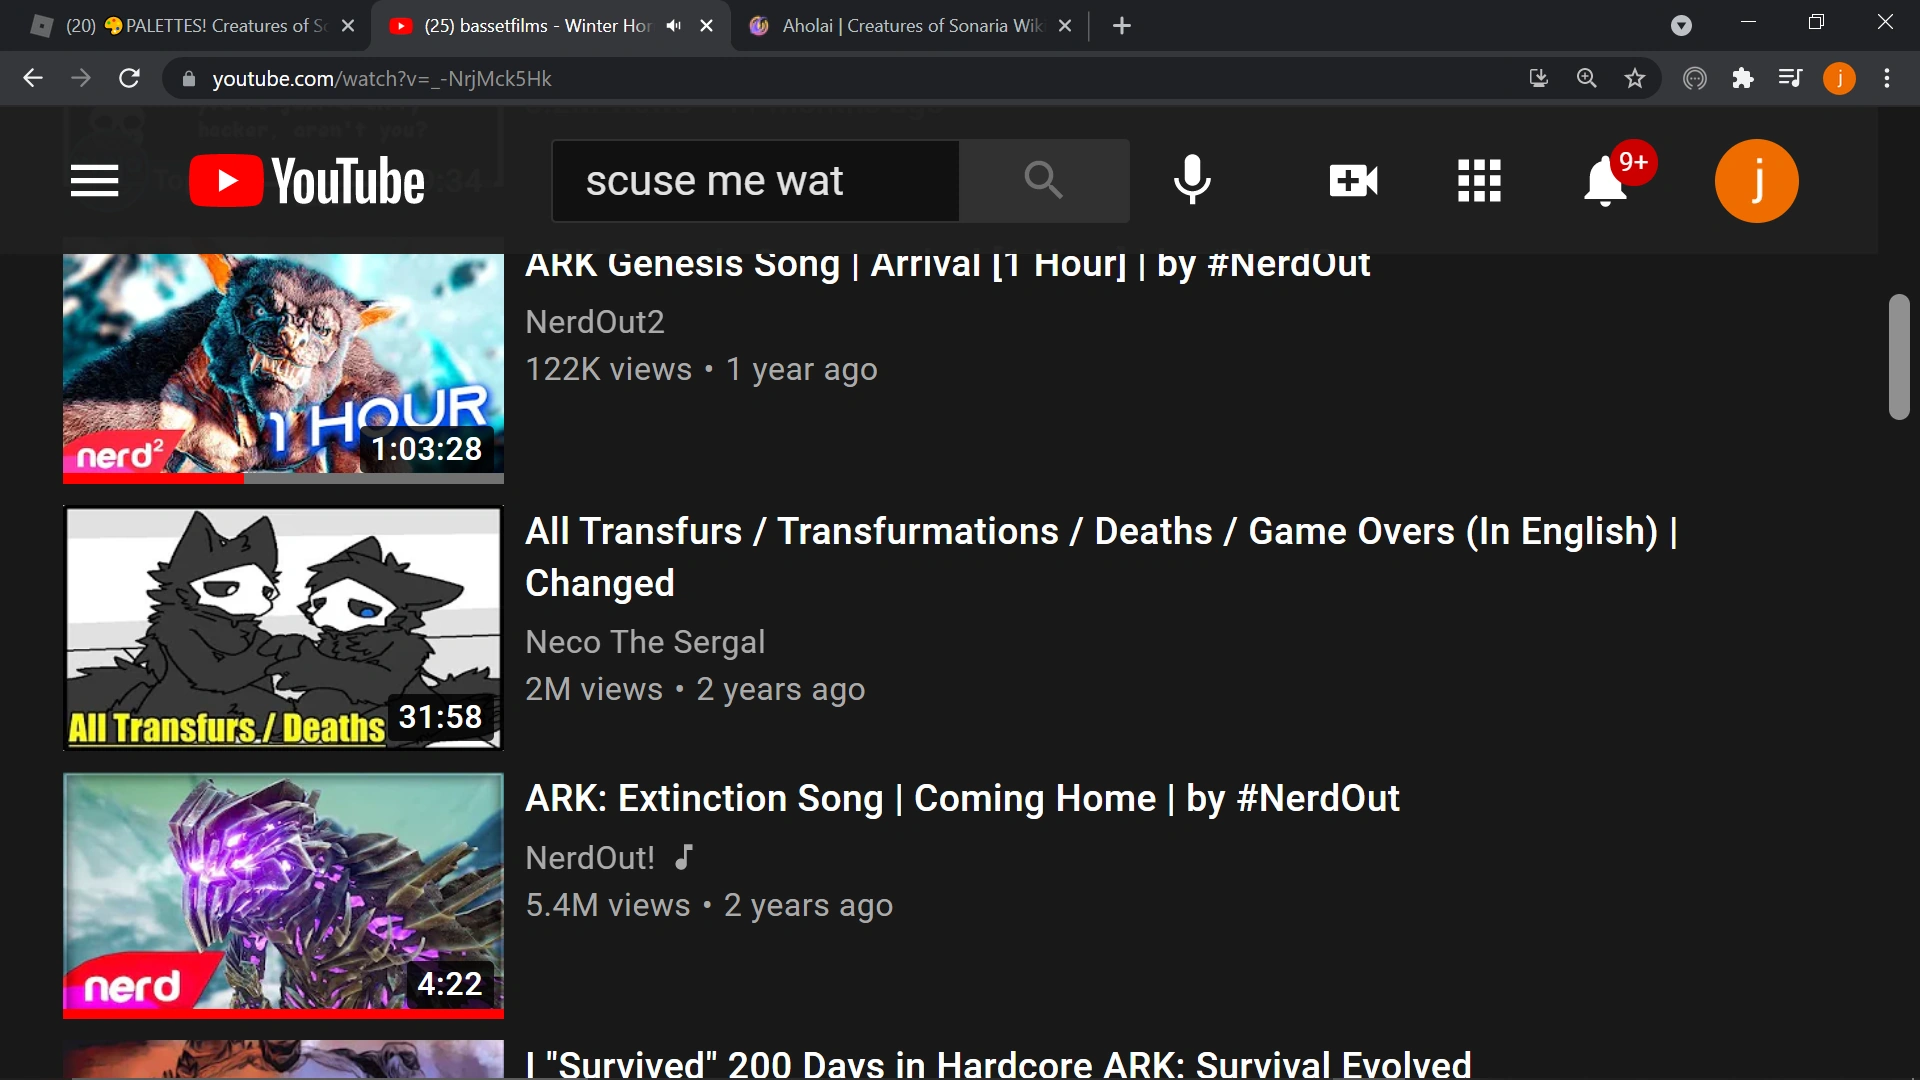Open the notifications bell
Viewport: 1920px width, 1080px height.
pos(1605,181)
